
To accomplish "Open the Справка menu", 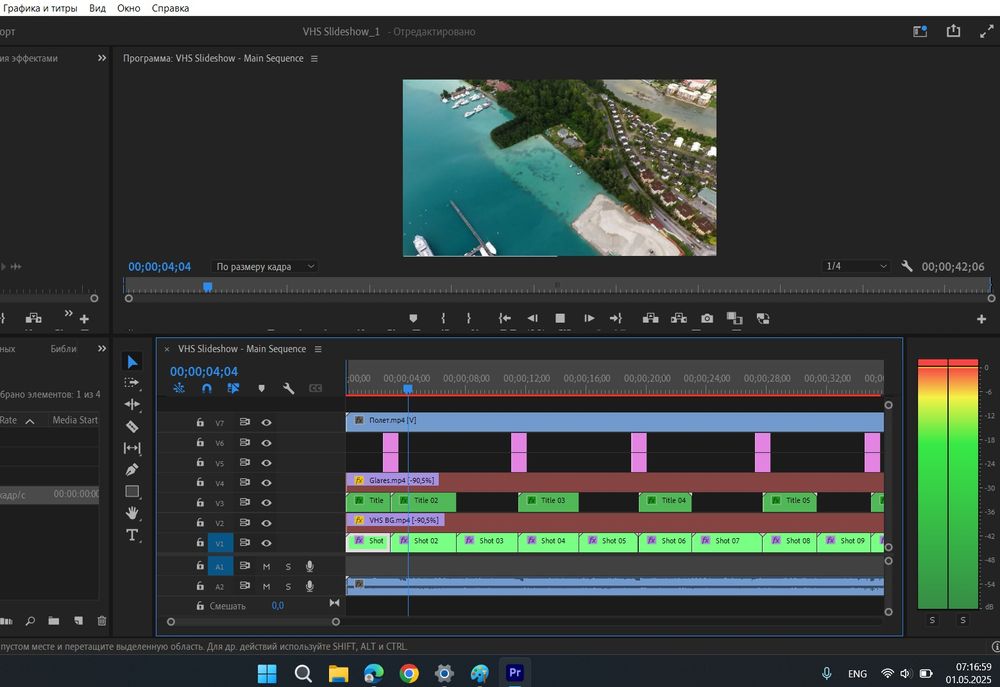I will pyautogui.click(x=169, y=8).
